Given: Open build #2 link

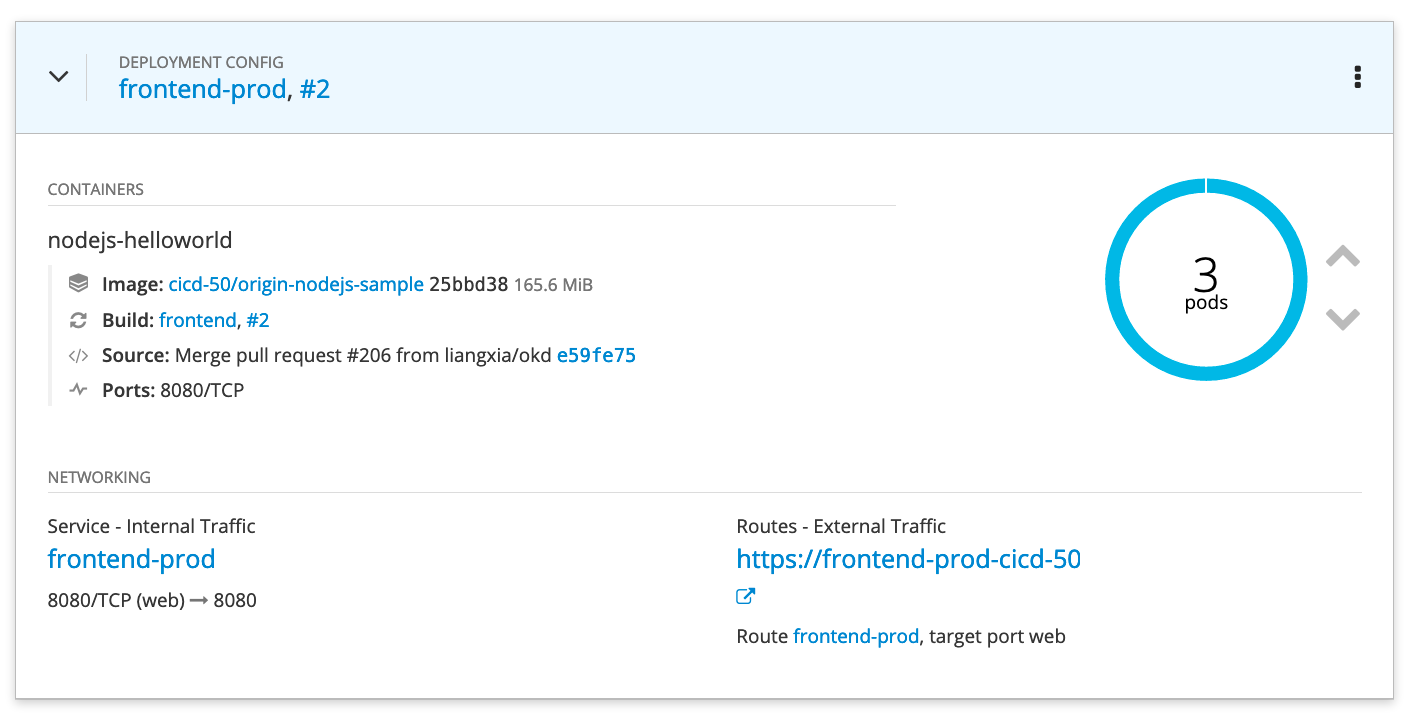Looking at the screenshot, I should [258, 320].
